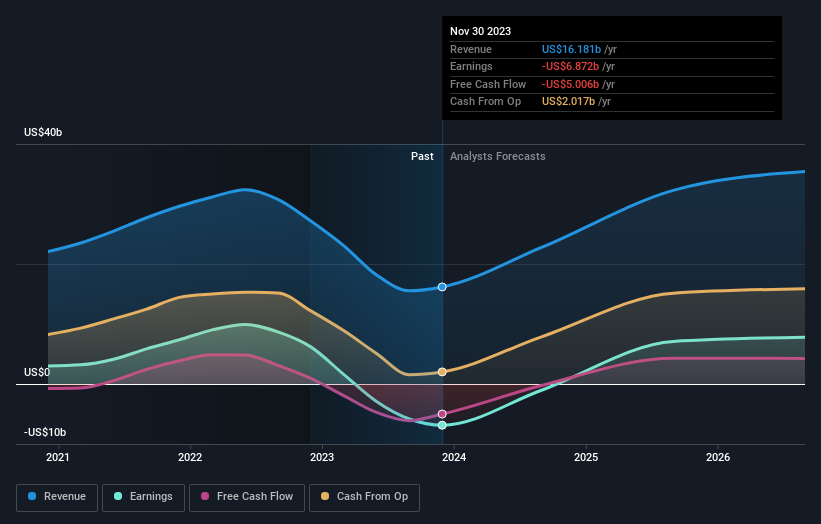Click the US$16.181b revenue value

pyautogui.click(x=571, y=49)
